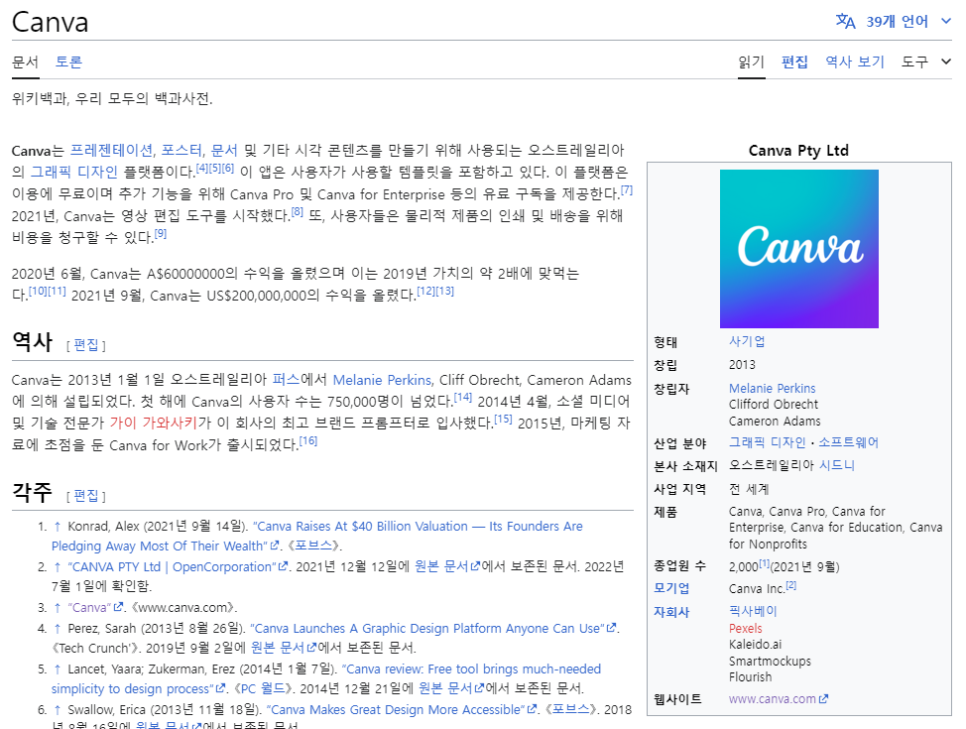966x729 pixels.
Task: Select the 편집 tab at top
Action: point(795,62)
